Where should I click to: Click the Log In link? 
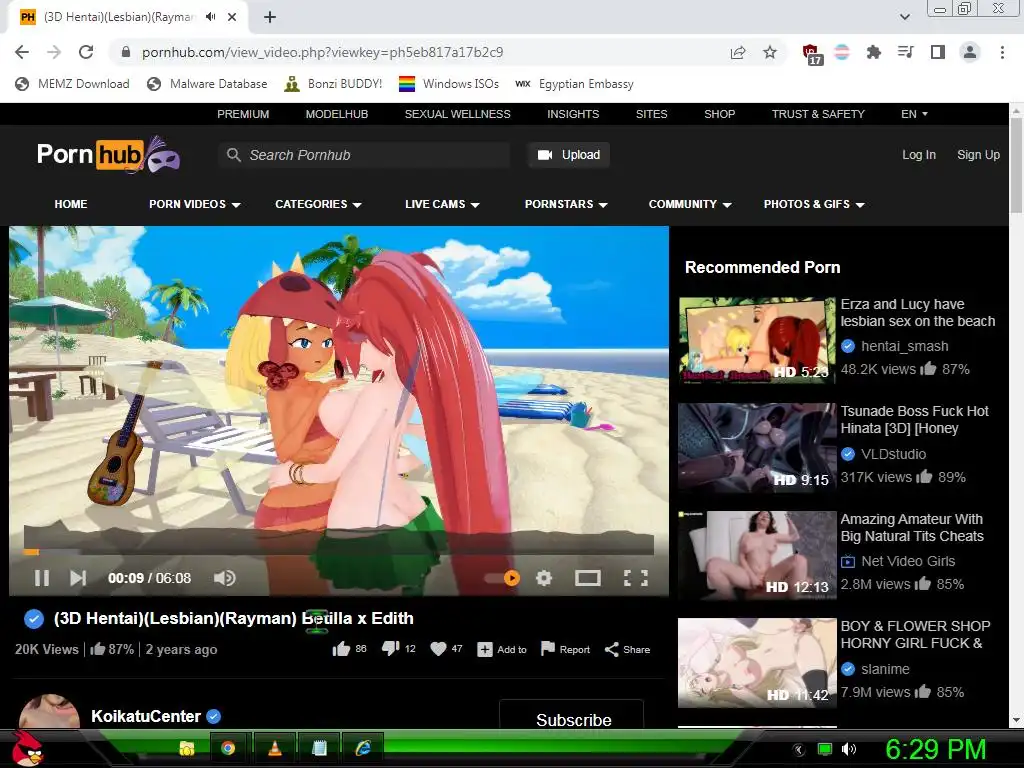pos(919,155)
